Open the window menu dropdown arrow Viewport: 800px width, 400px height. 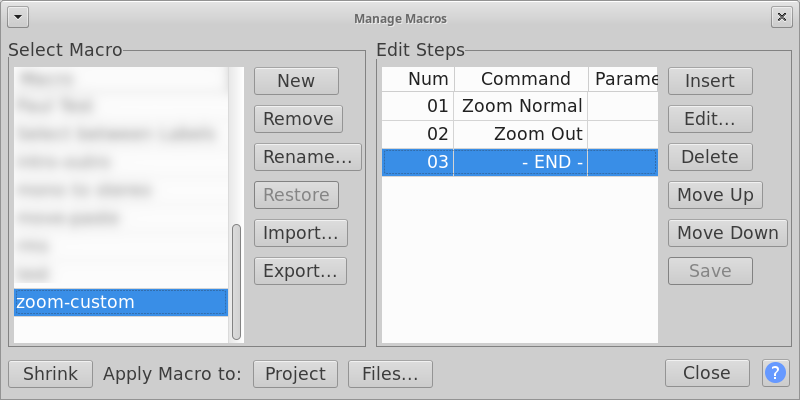point(18,18)
